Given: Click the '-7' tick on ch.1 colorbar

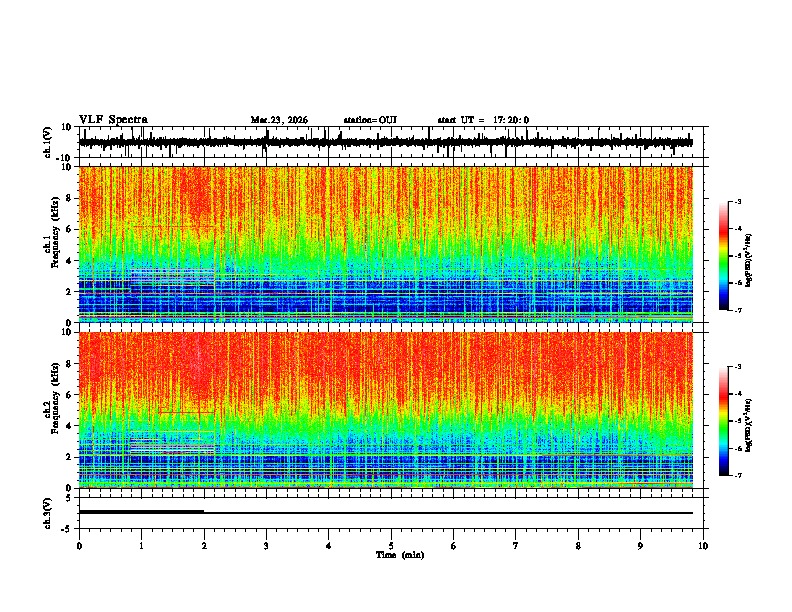Looking at the screenshot, I should tap(738, 311).
